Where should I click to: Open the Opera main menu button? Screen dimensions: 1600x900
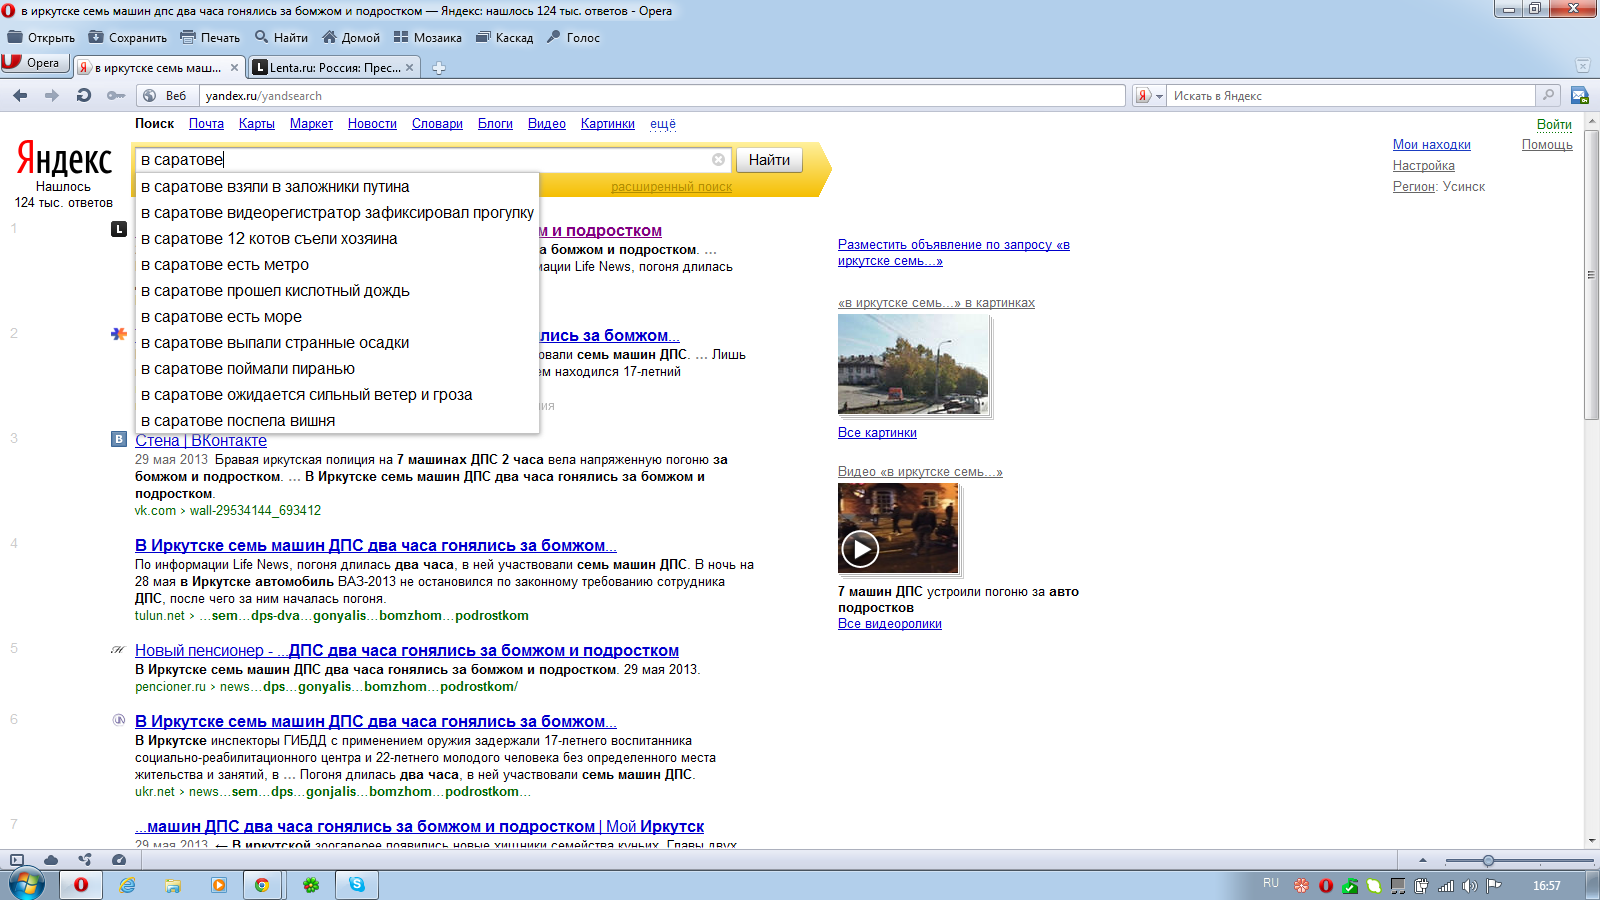click(x=34, y=63)
